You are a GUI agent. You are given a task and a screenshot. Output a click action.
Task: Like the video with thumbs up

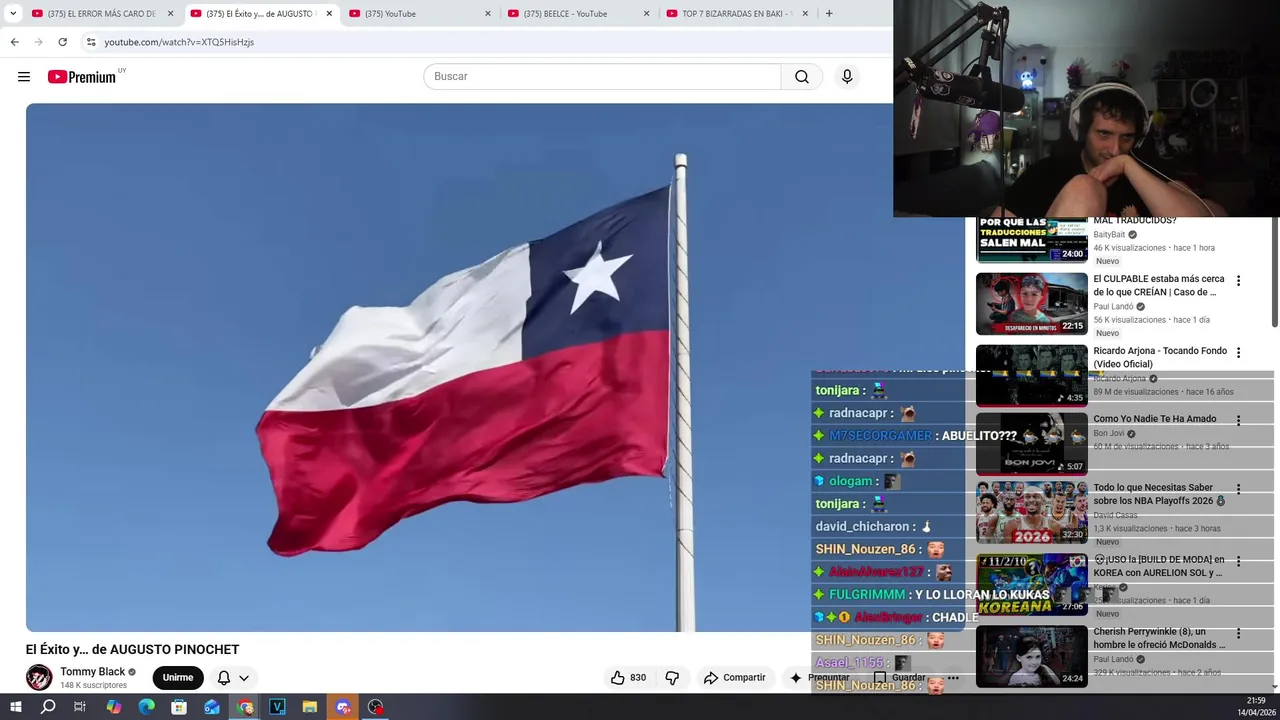coord(628,678)
